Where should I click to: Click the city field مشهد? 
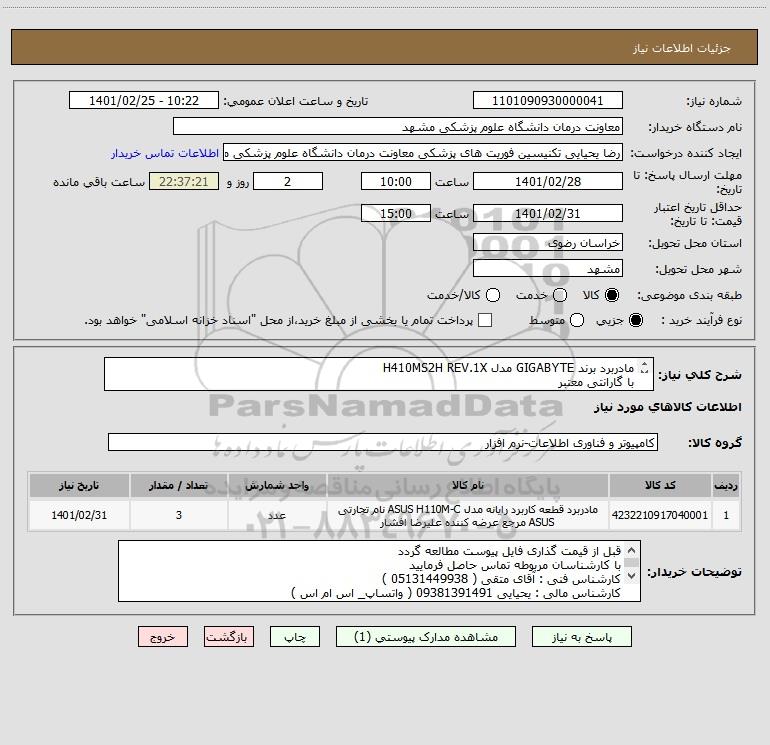pos(548,268)
